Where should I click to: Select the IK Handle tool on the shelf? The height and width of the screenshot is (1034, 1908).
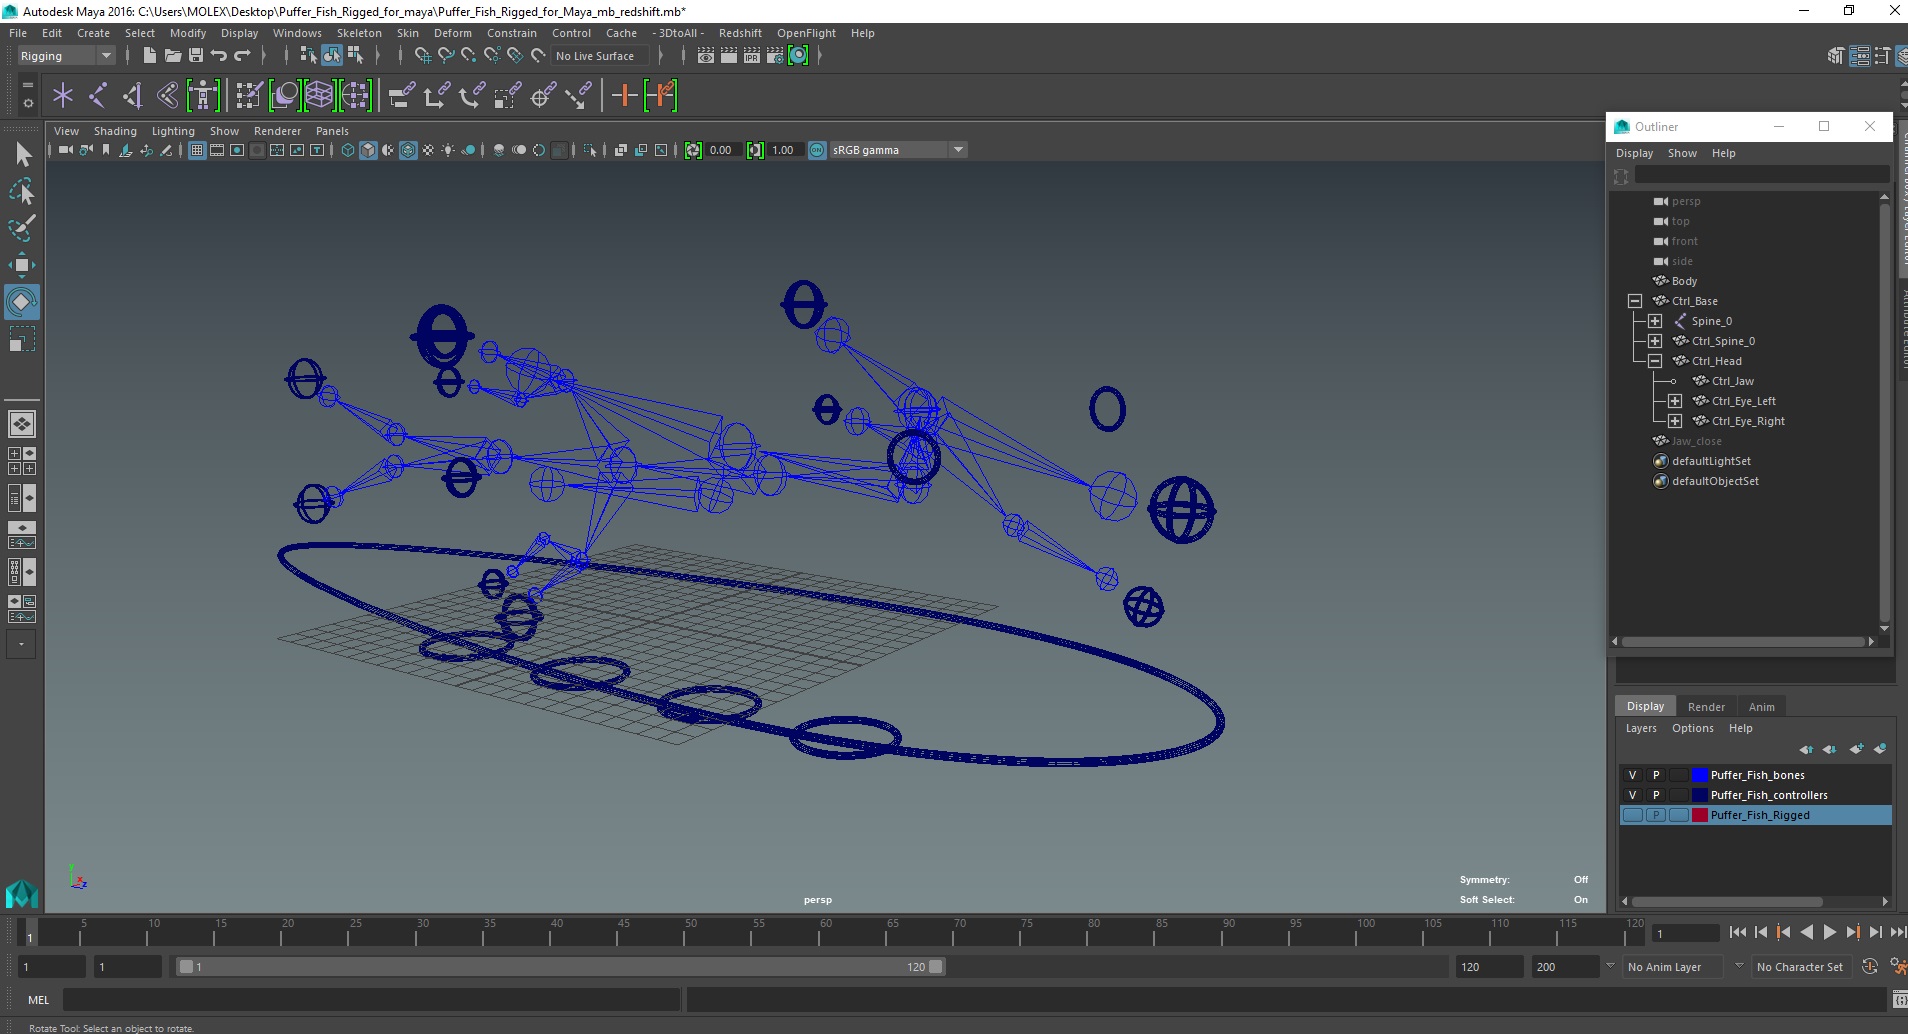click(133, 96)
